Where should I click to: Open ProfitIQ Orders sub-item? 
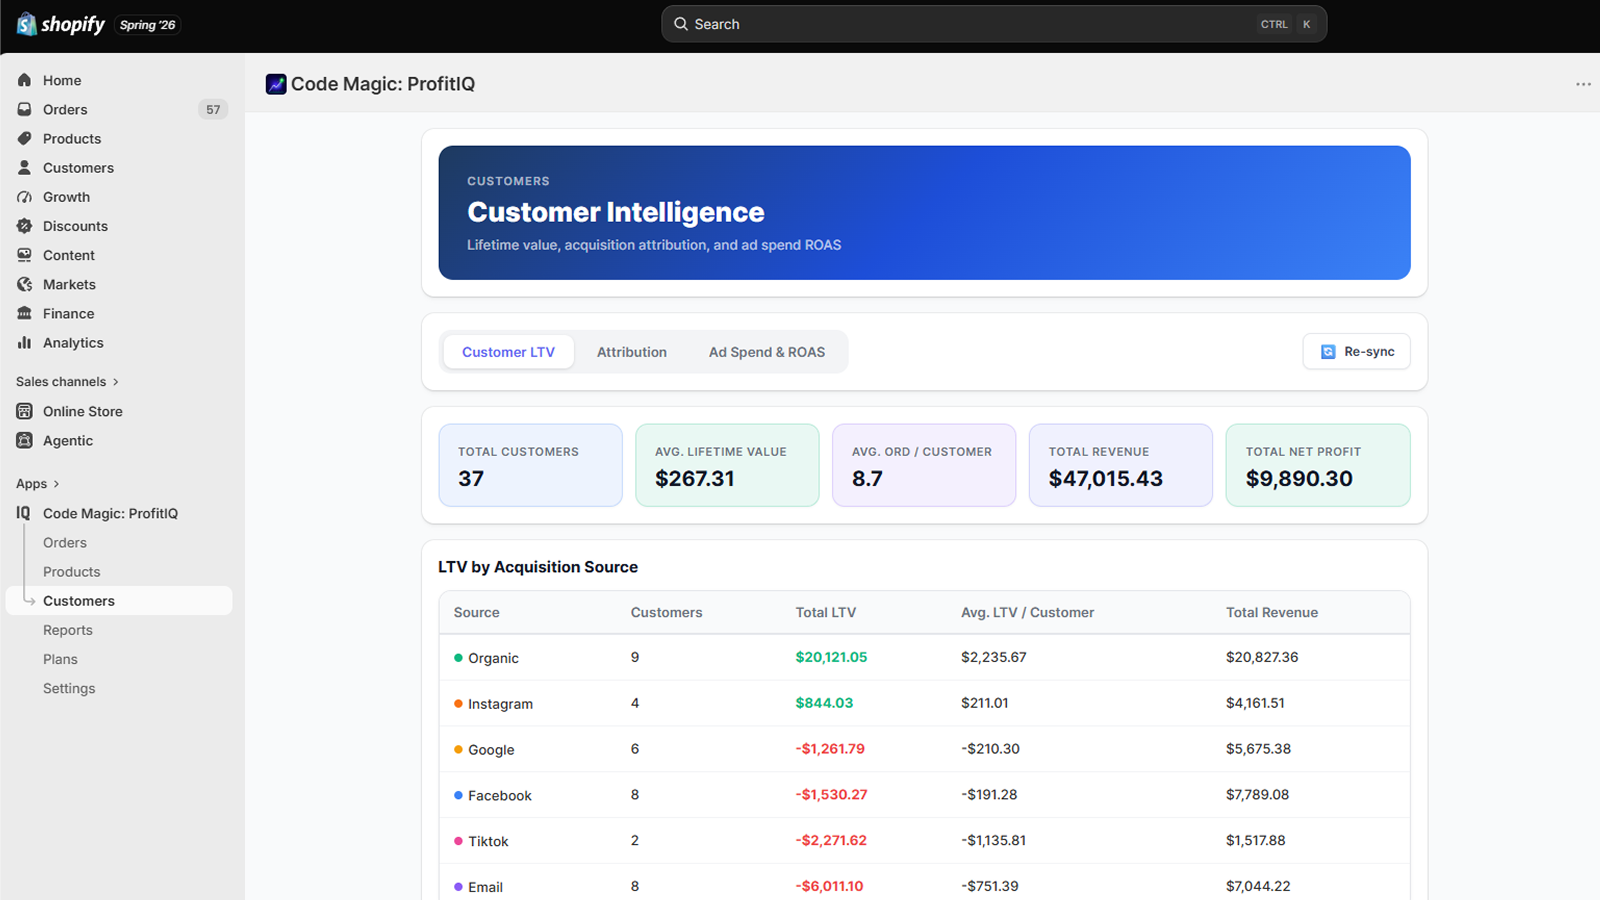65,542
